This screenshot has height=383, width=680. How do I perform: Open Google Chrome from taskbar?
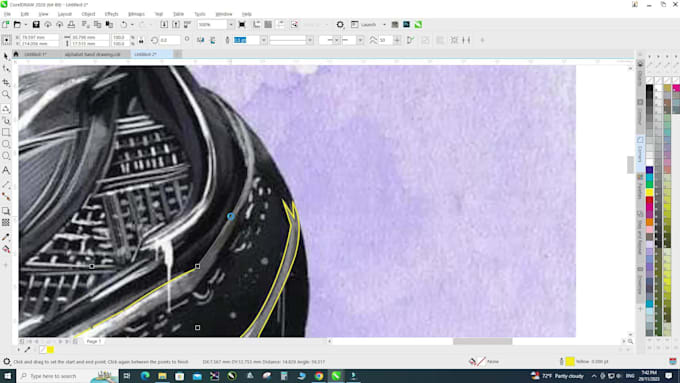tap(319, 376)
